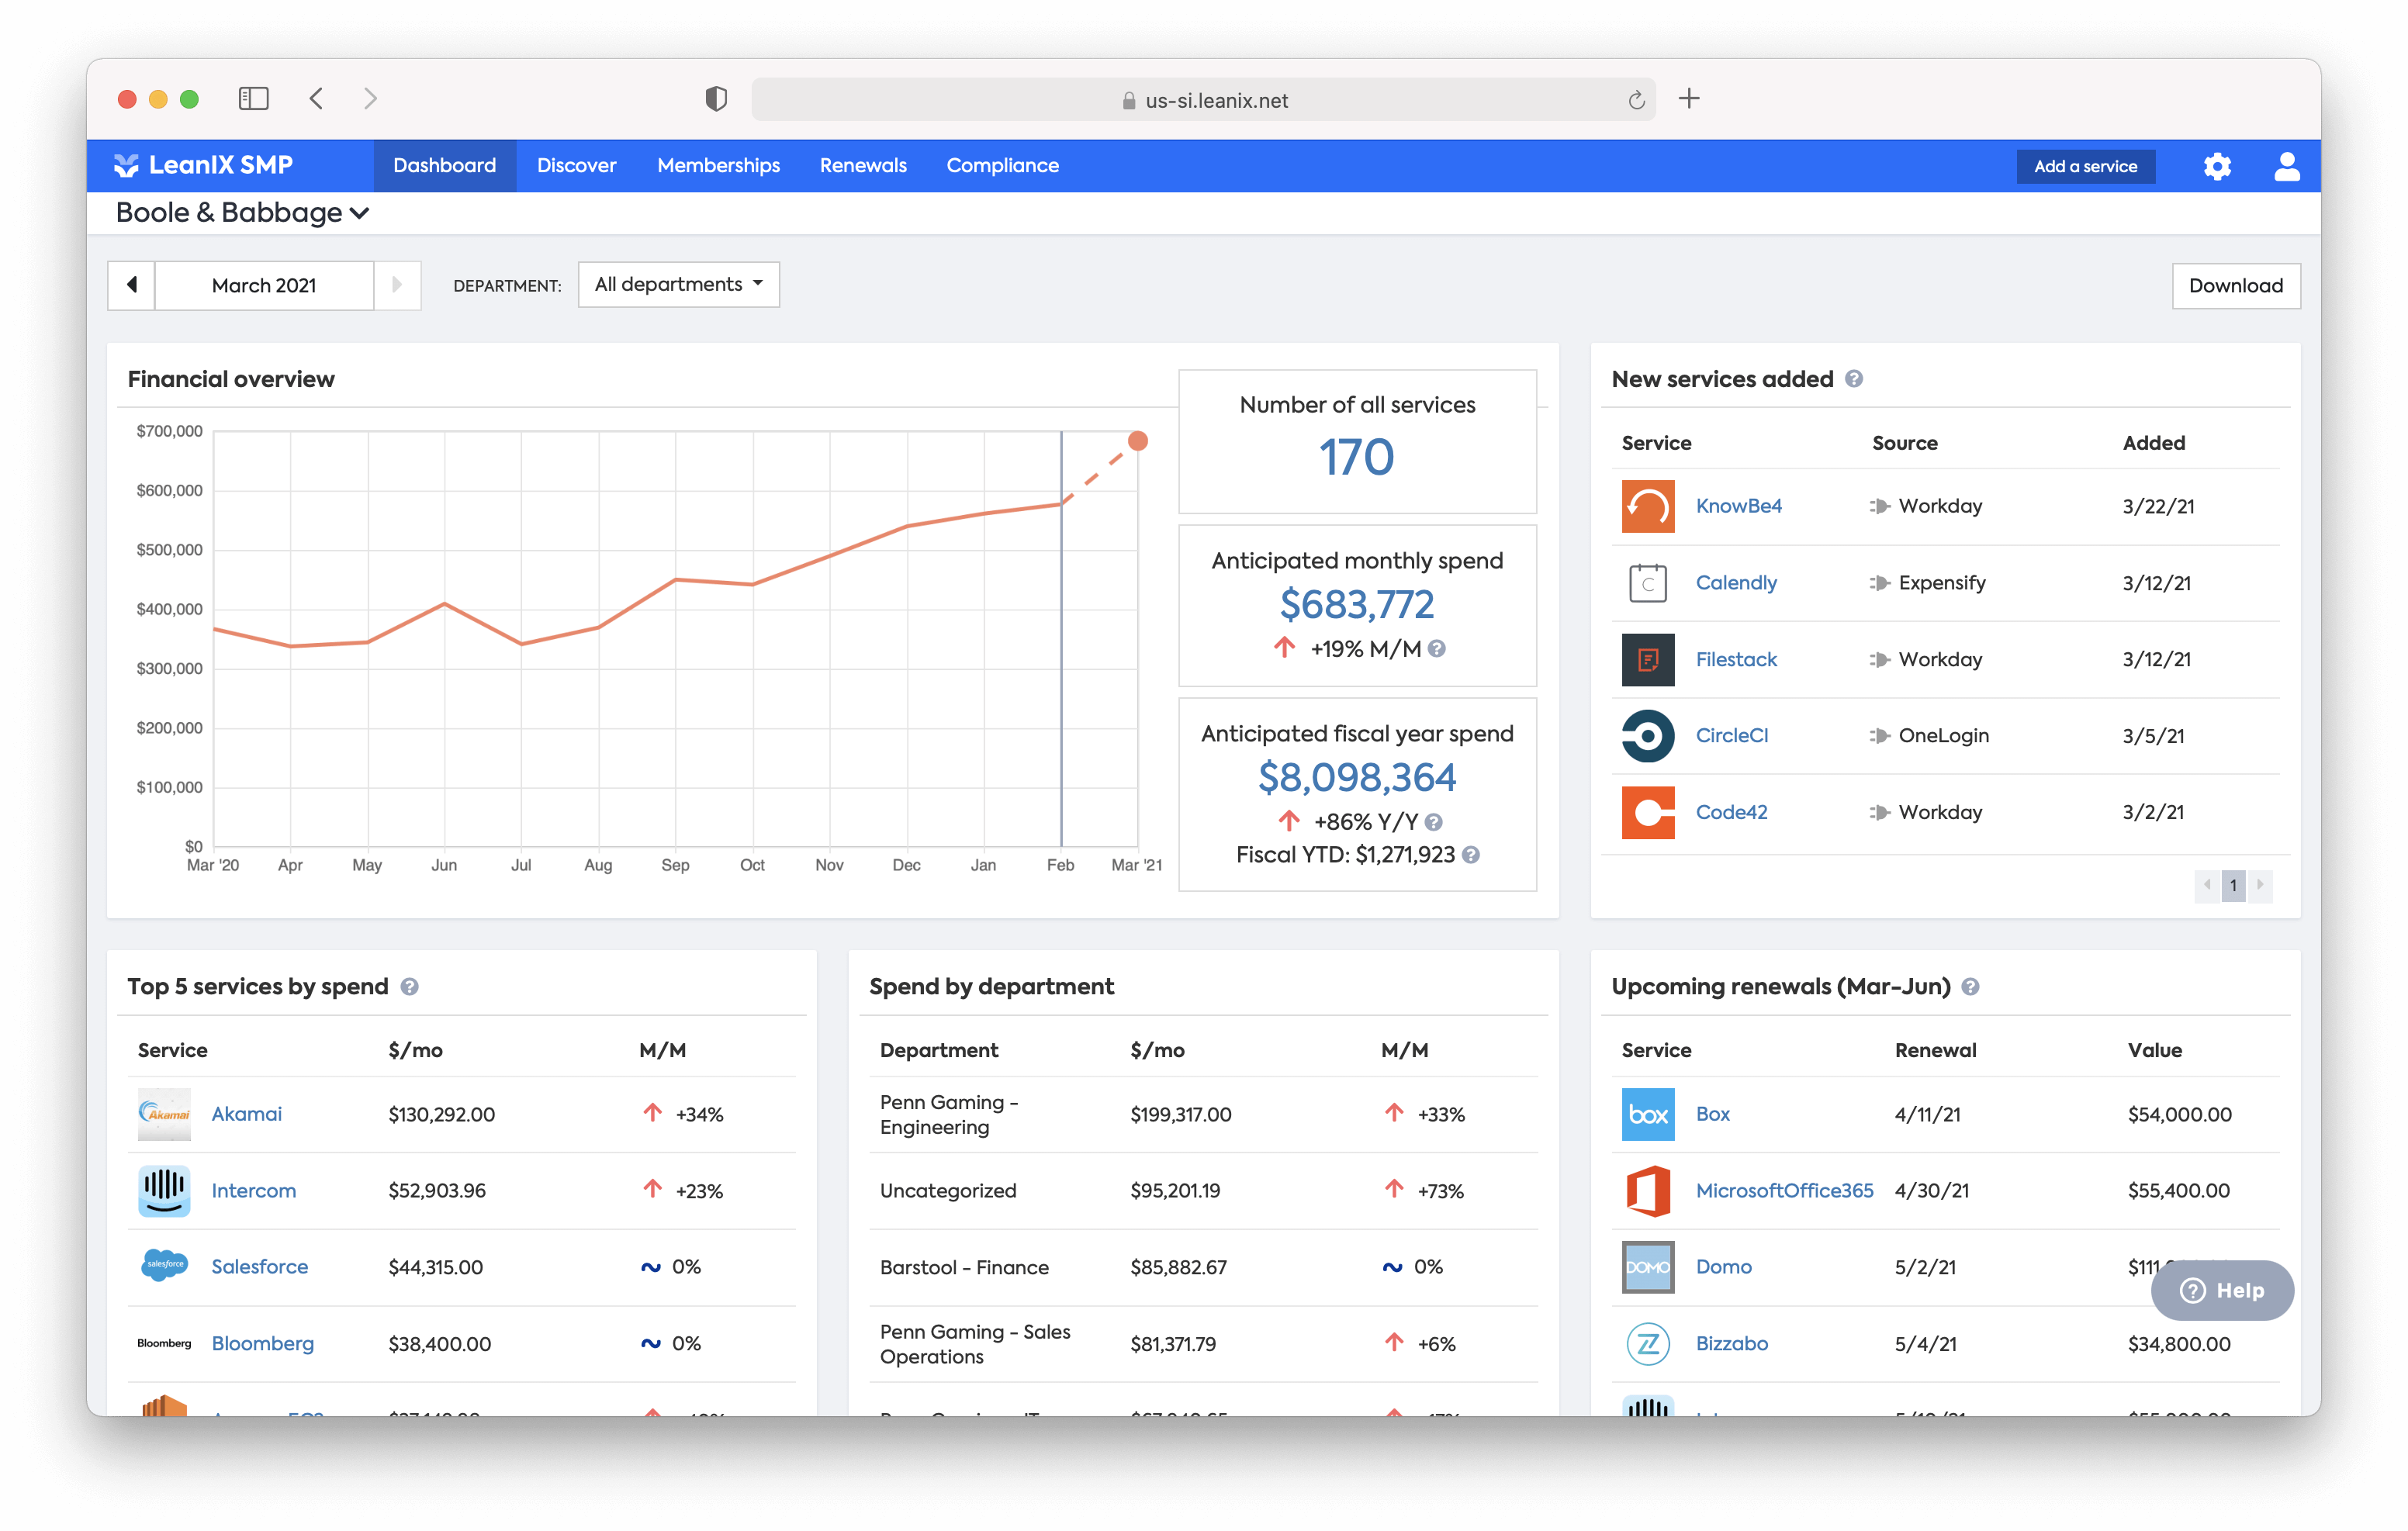Click the Microsoft Office 365 logo

coord(1647,1190)
